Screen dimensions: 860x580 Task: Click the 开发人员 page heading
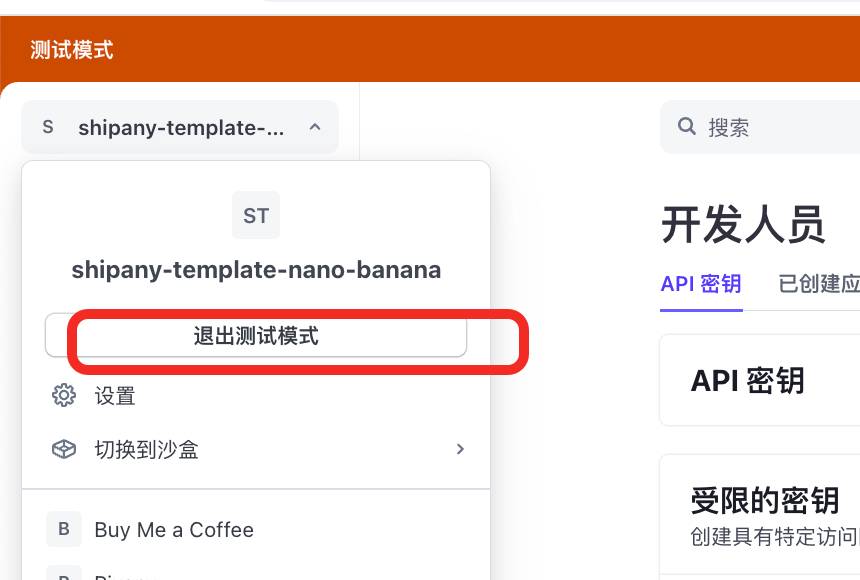(743, 225)
